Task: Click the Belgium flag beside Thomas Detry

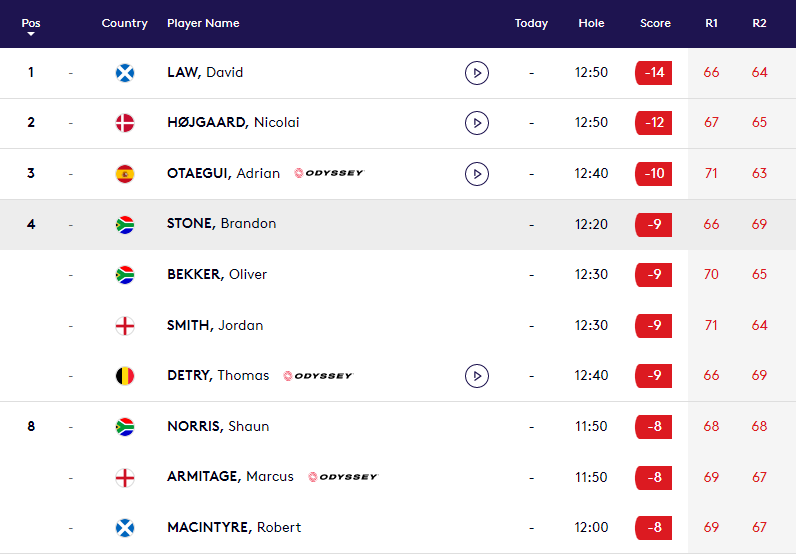Action: (x=125, y=376)
